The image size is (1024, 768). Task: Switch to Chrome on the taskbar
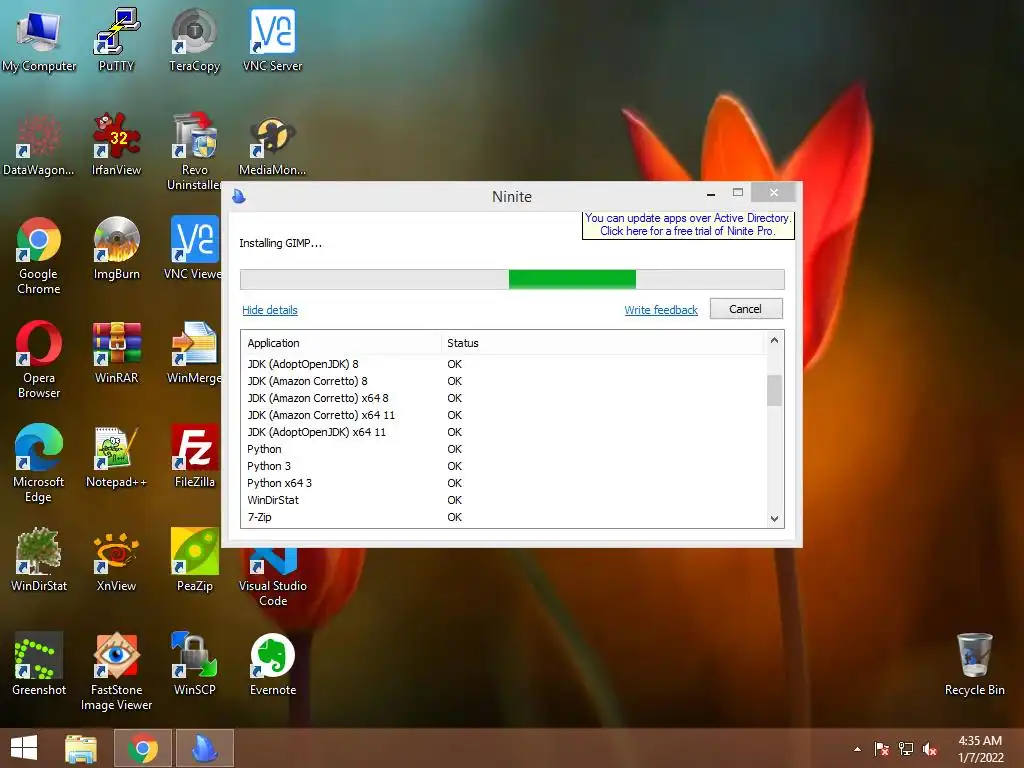point(142,748)
